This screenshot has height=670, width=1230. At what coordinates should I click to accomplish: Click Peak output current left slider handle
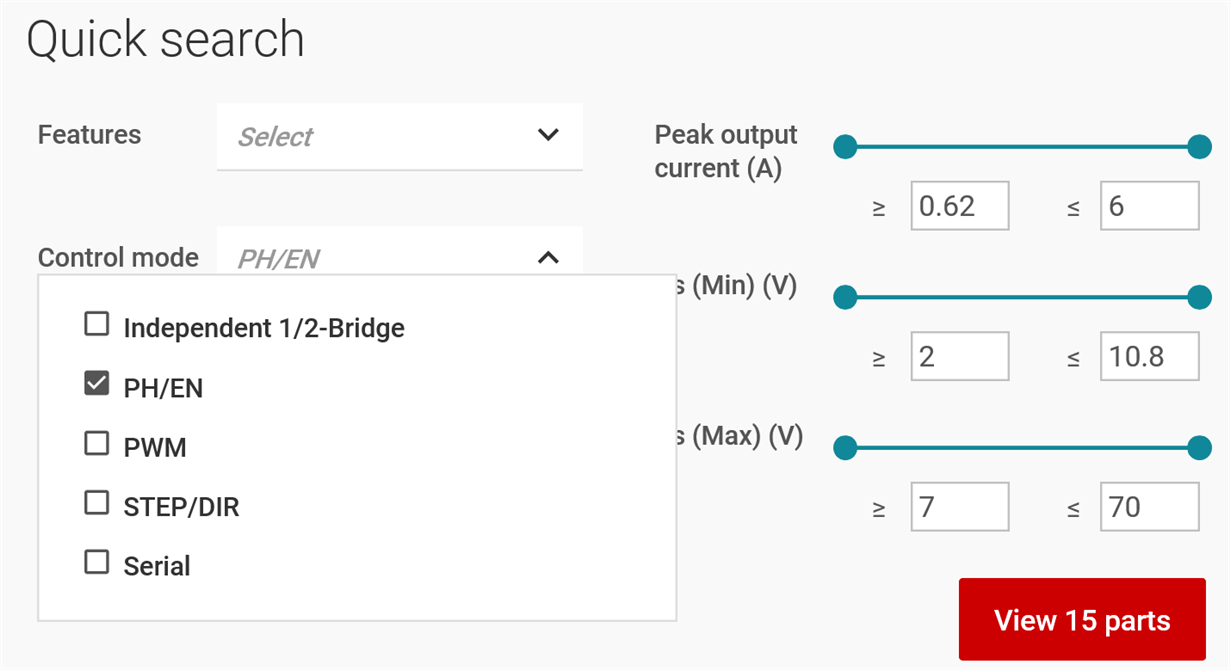click(x=846, y=148)
